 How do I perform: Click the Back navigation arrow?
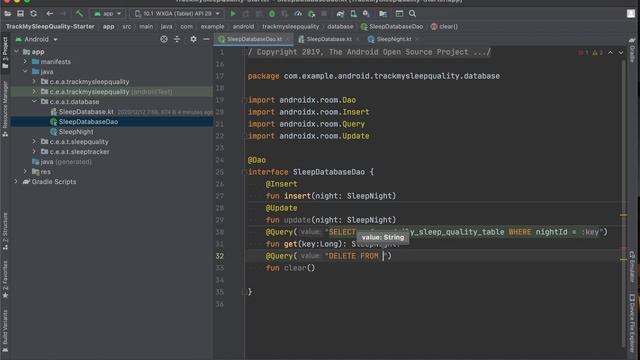click(x=49, y=14)
